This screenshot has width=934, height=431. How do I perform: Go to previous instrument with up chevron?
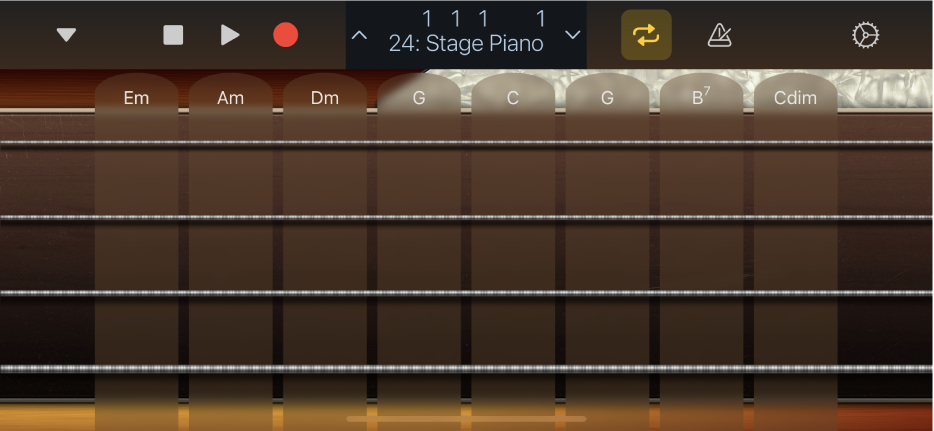(x=360, y=35)
